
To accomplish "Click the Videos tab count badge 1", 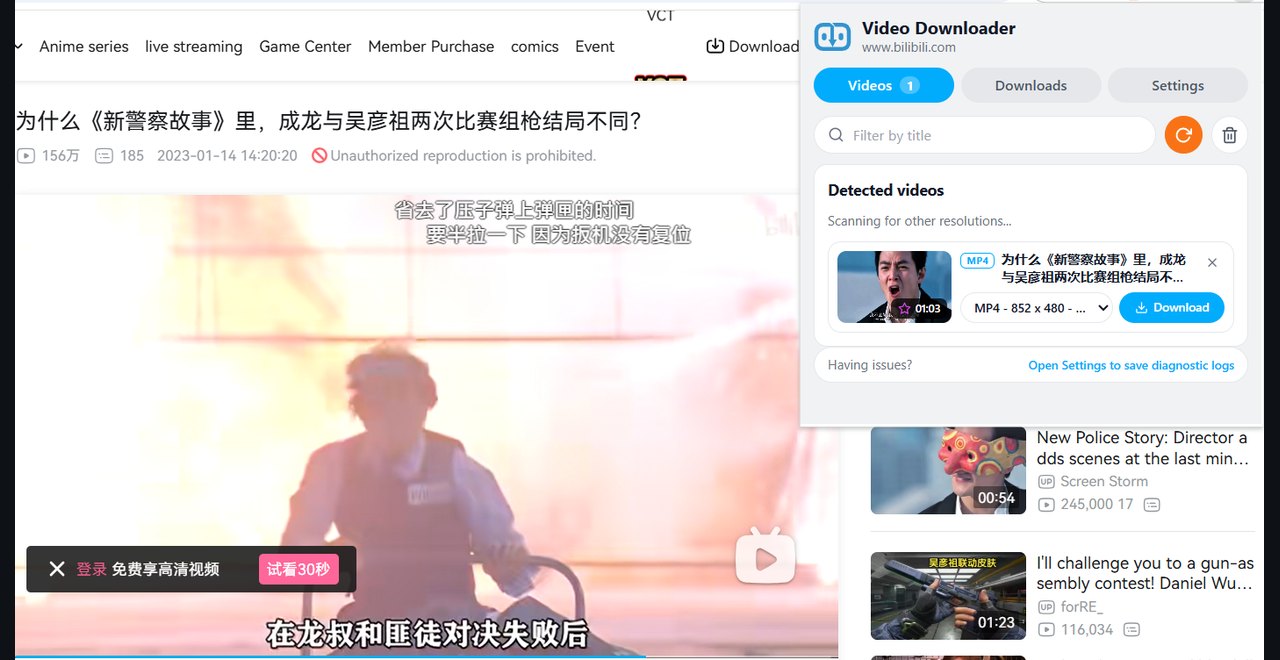I will (x=910, y=85).
